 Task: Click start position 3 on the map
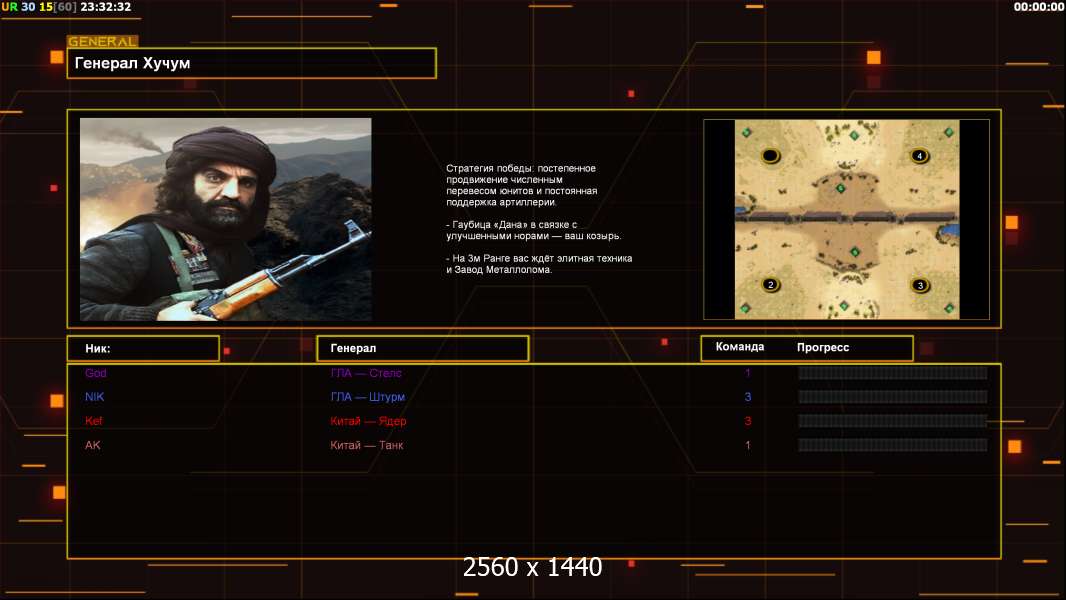(920, 285)
